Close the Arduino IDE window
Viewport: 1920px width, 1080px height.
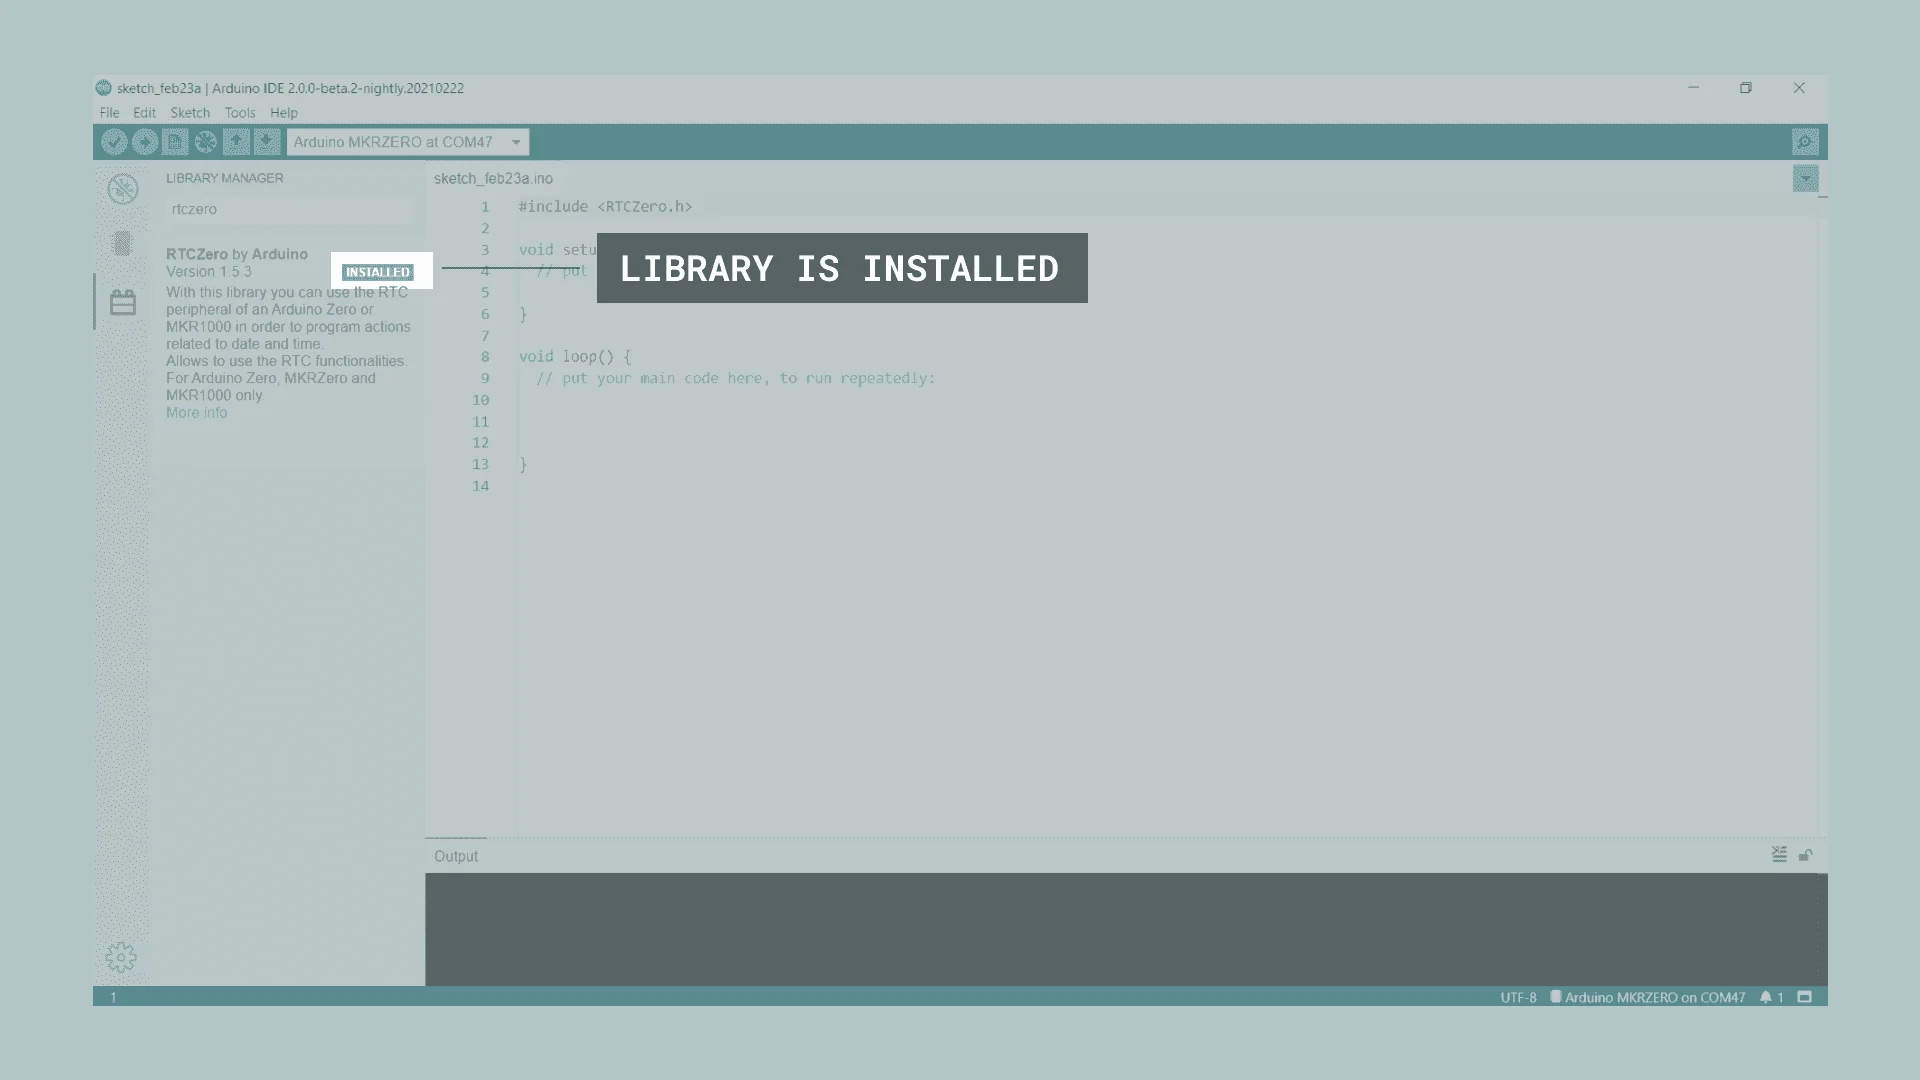(1799, 88)
